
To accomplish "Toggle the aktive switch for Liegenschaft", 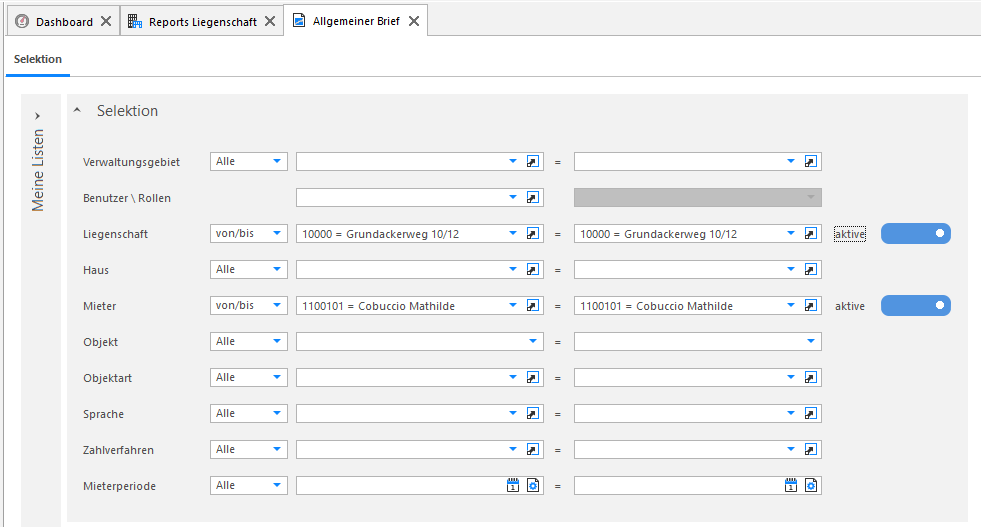I will (915, 233).
